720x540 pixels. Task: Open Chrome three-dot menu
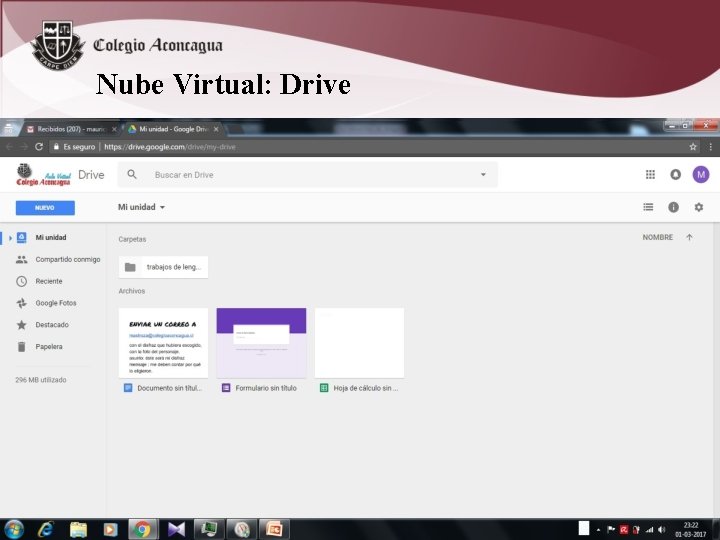pos(710,147)
